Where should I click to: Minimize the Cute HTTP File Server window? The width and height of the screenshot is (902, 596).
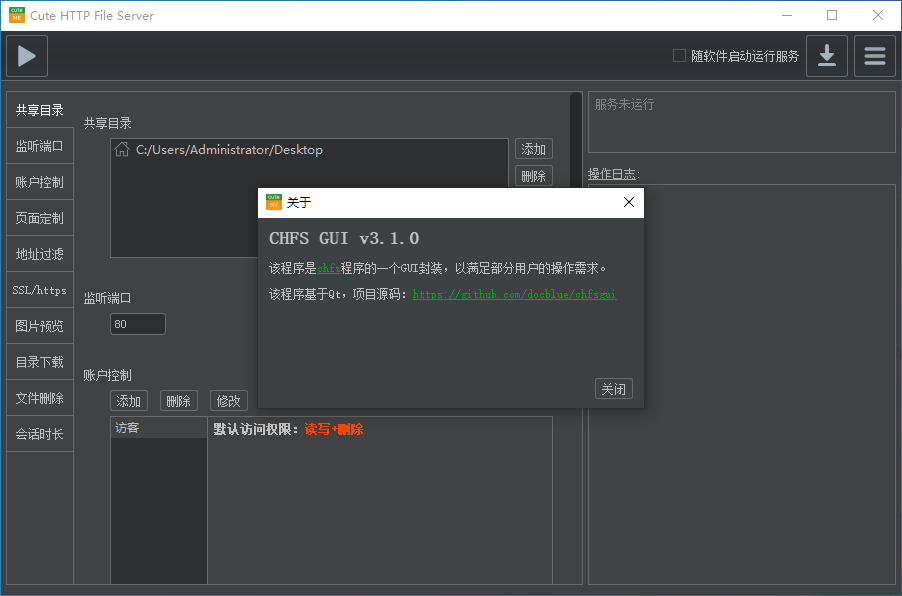(787, 16)
